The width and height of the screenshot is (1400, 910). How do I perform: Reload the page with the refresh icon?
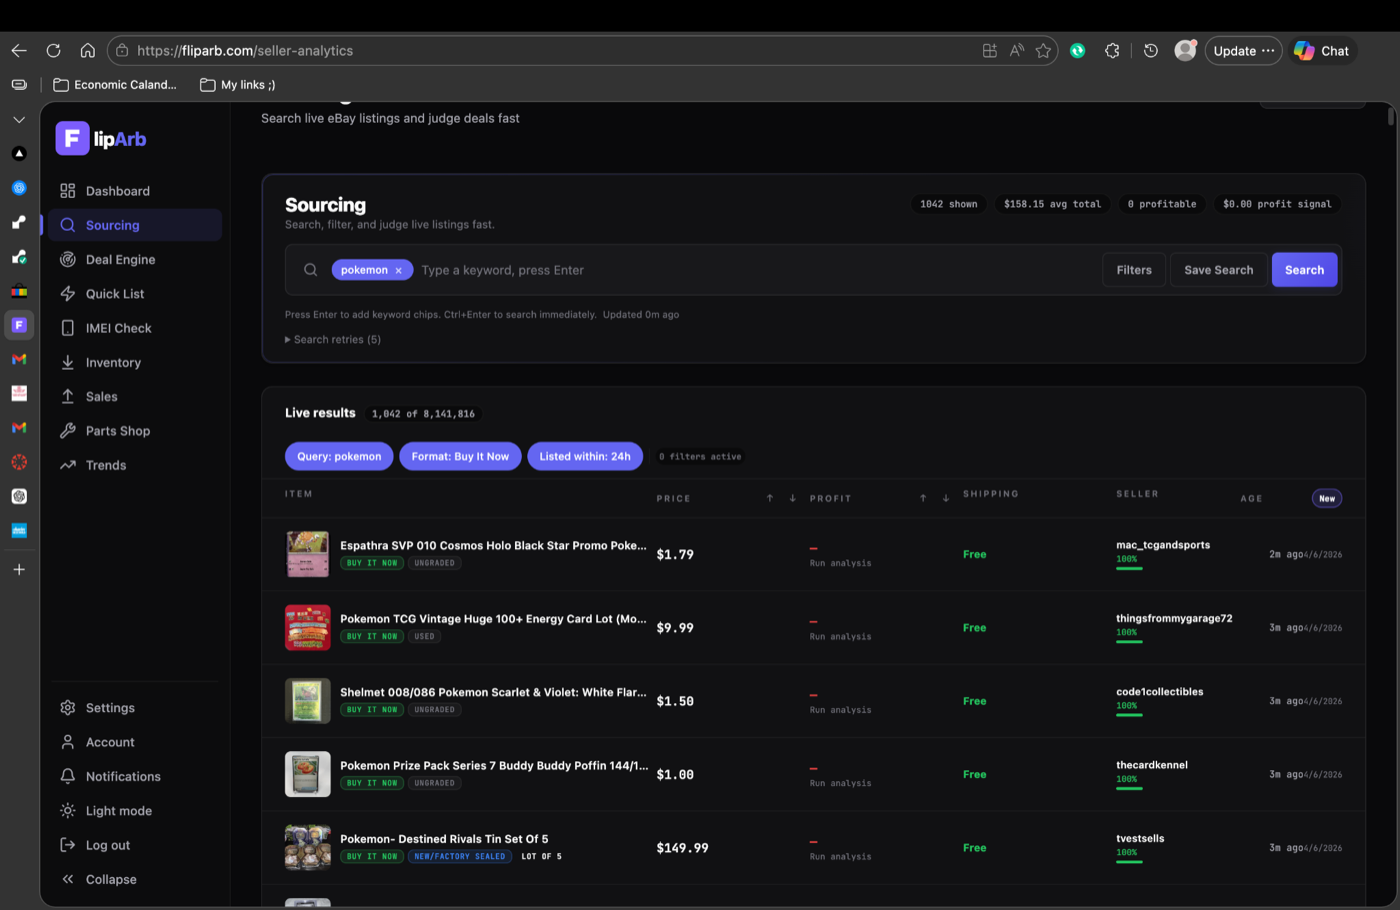[x=54, y=51]
